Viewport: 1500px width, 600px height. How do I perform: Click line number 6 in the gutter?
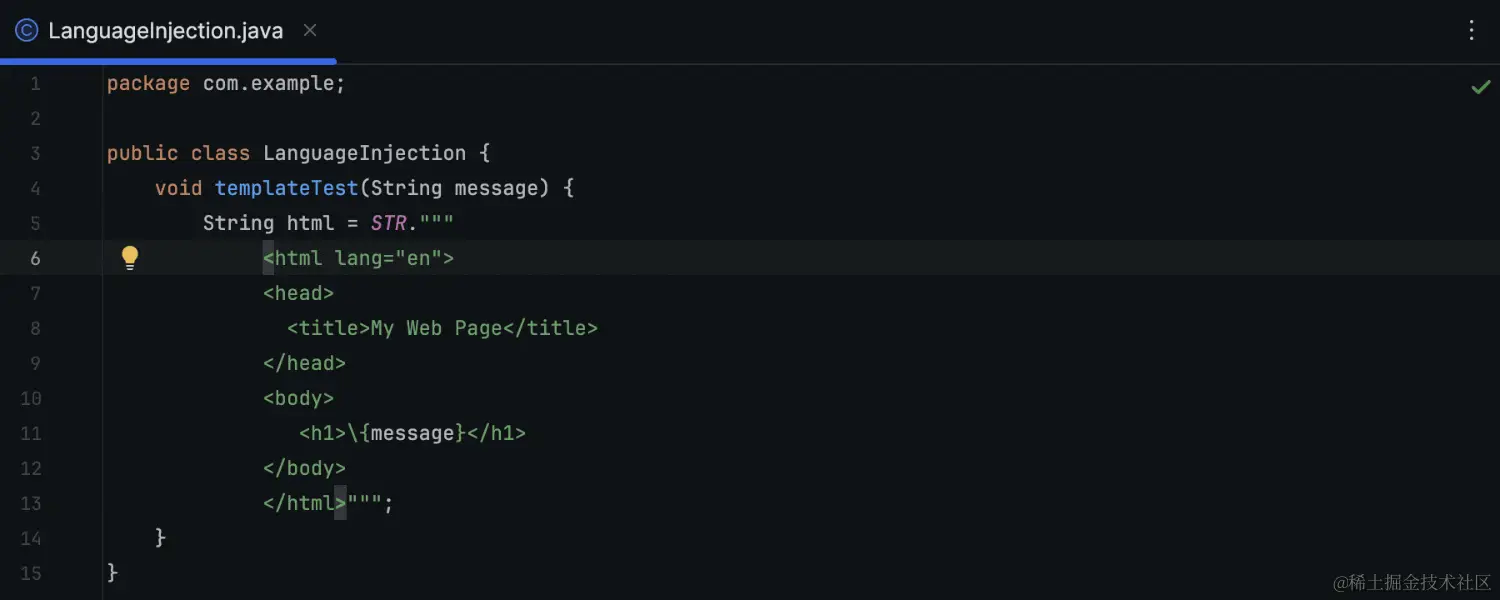point(36,257)
